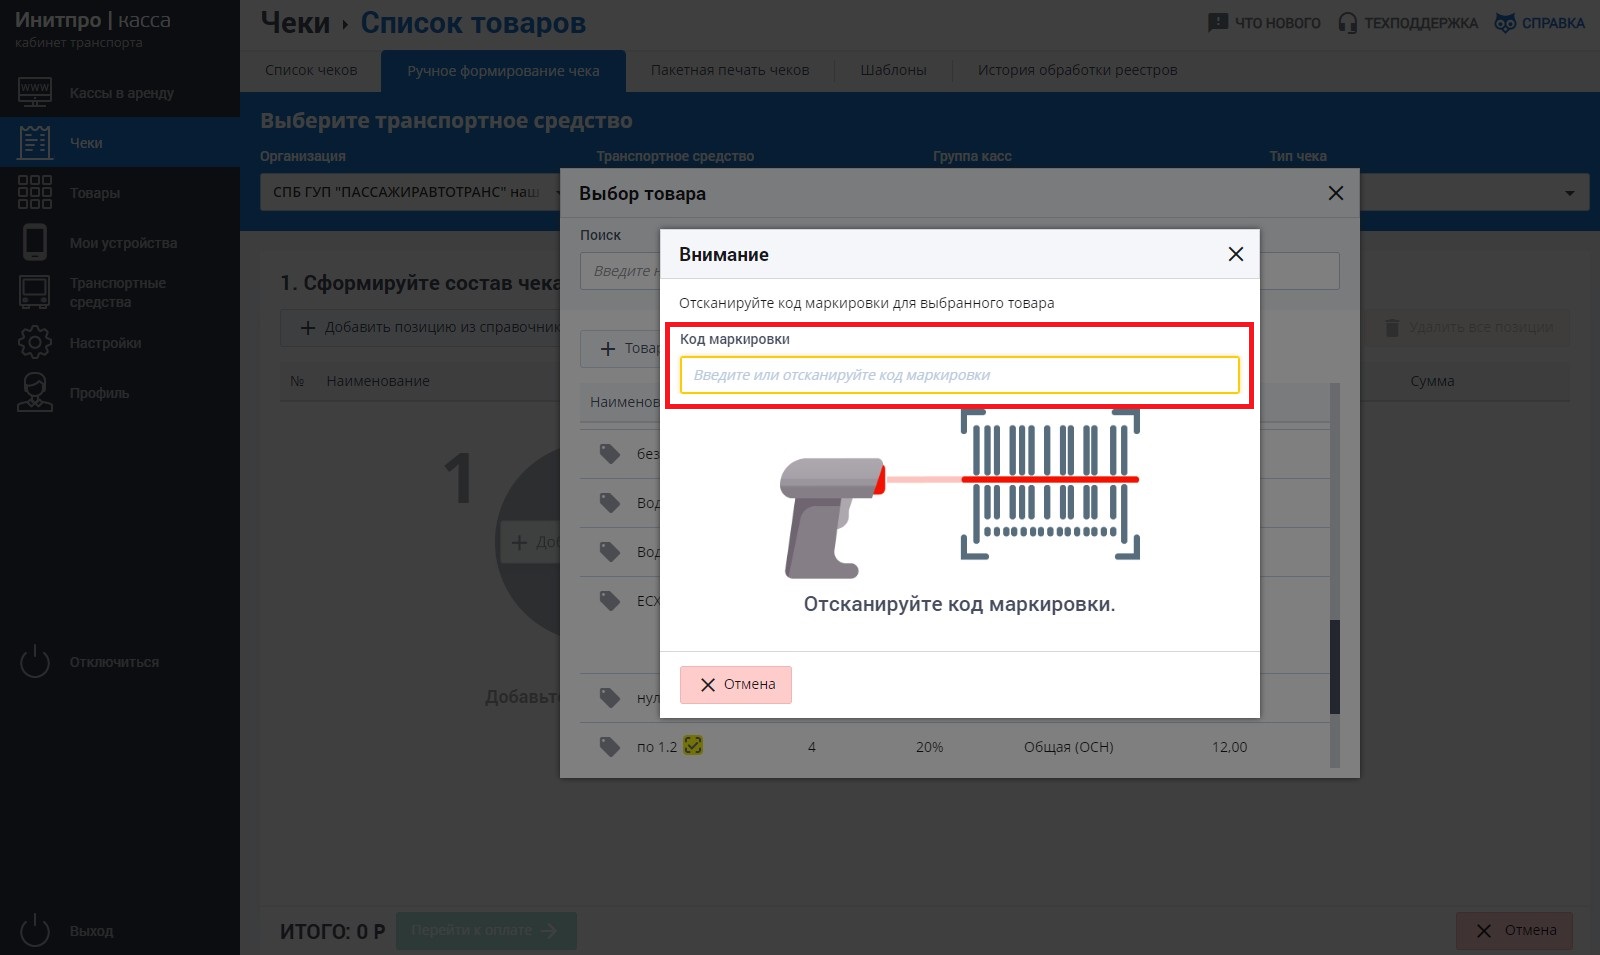1600x955 pixels.
Task: Click the tag icon of the first Вод row
Action: click(610, 502)
